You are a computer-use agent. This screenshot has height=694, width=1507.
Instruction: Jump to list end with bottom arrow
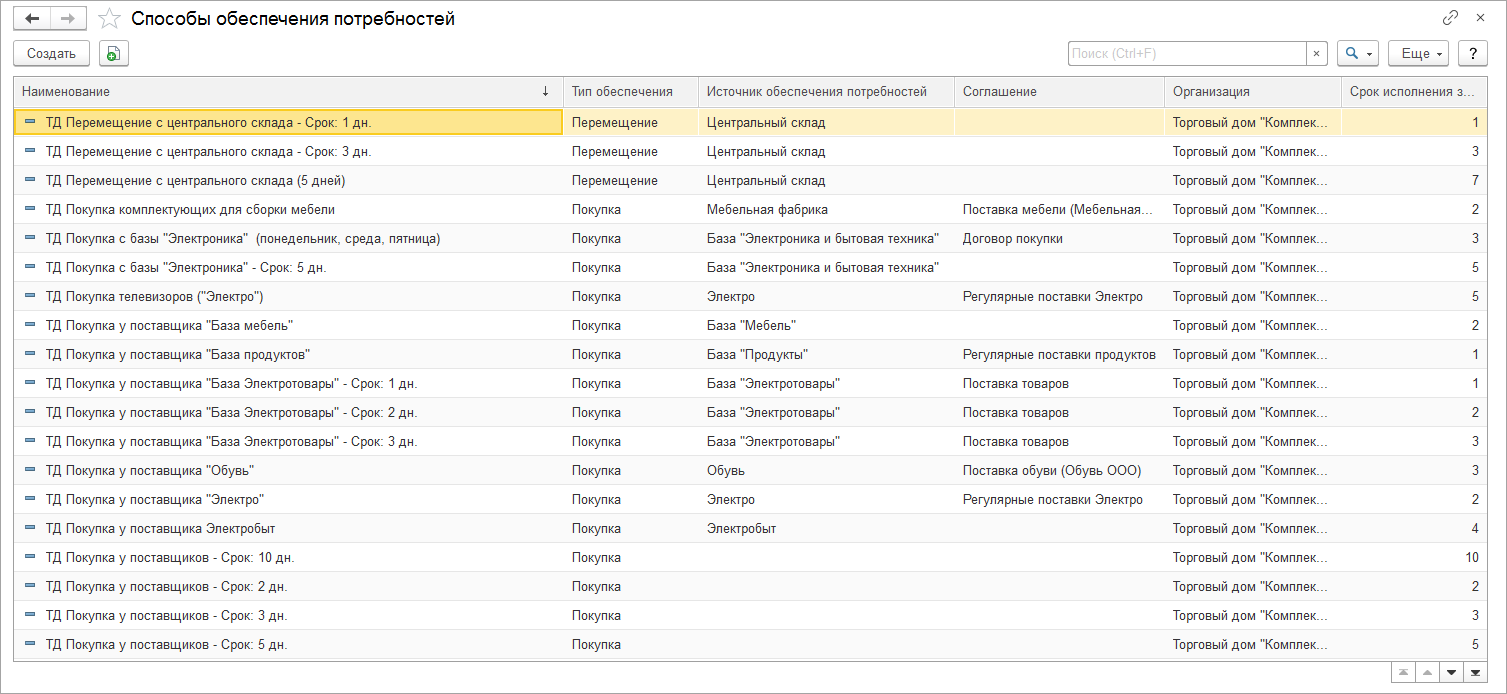tap(1475, 671)
